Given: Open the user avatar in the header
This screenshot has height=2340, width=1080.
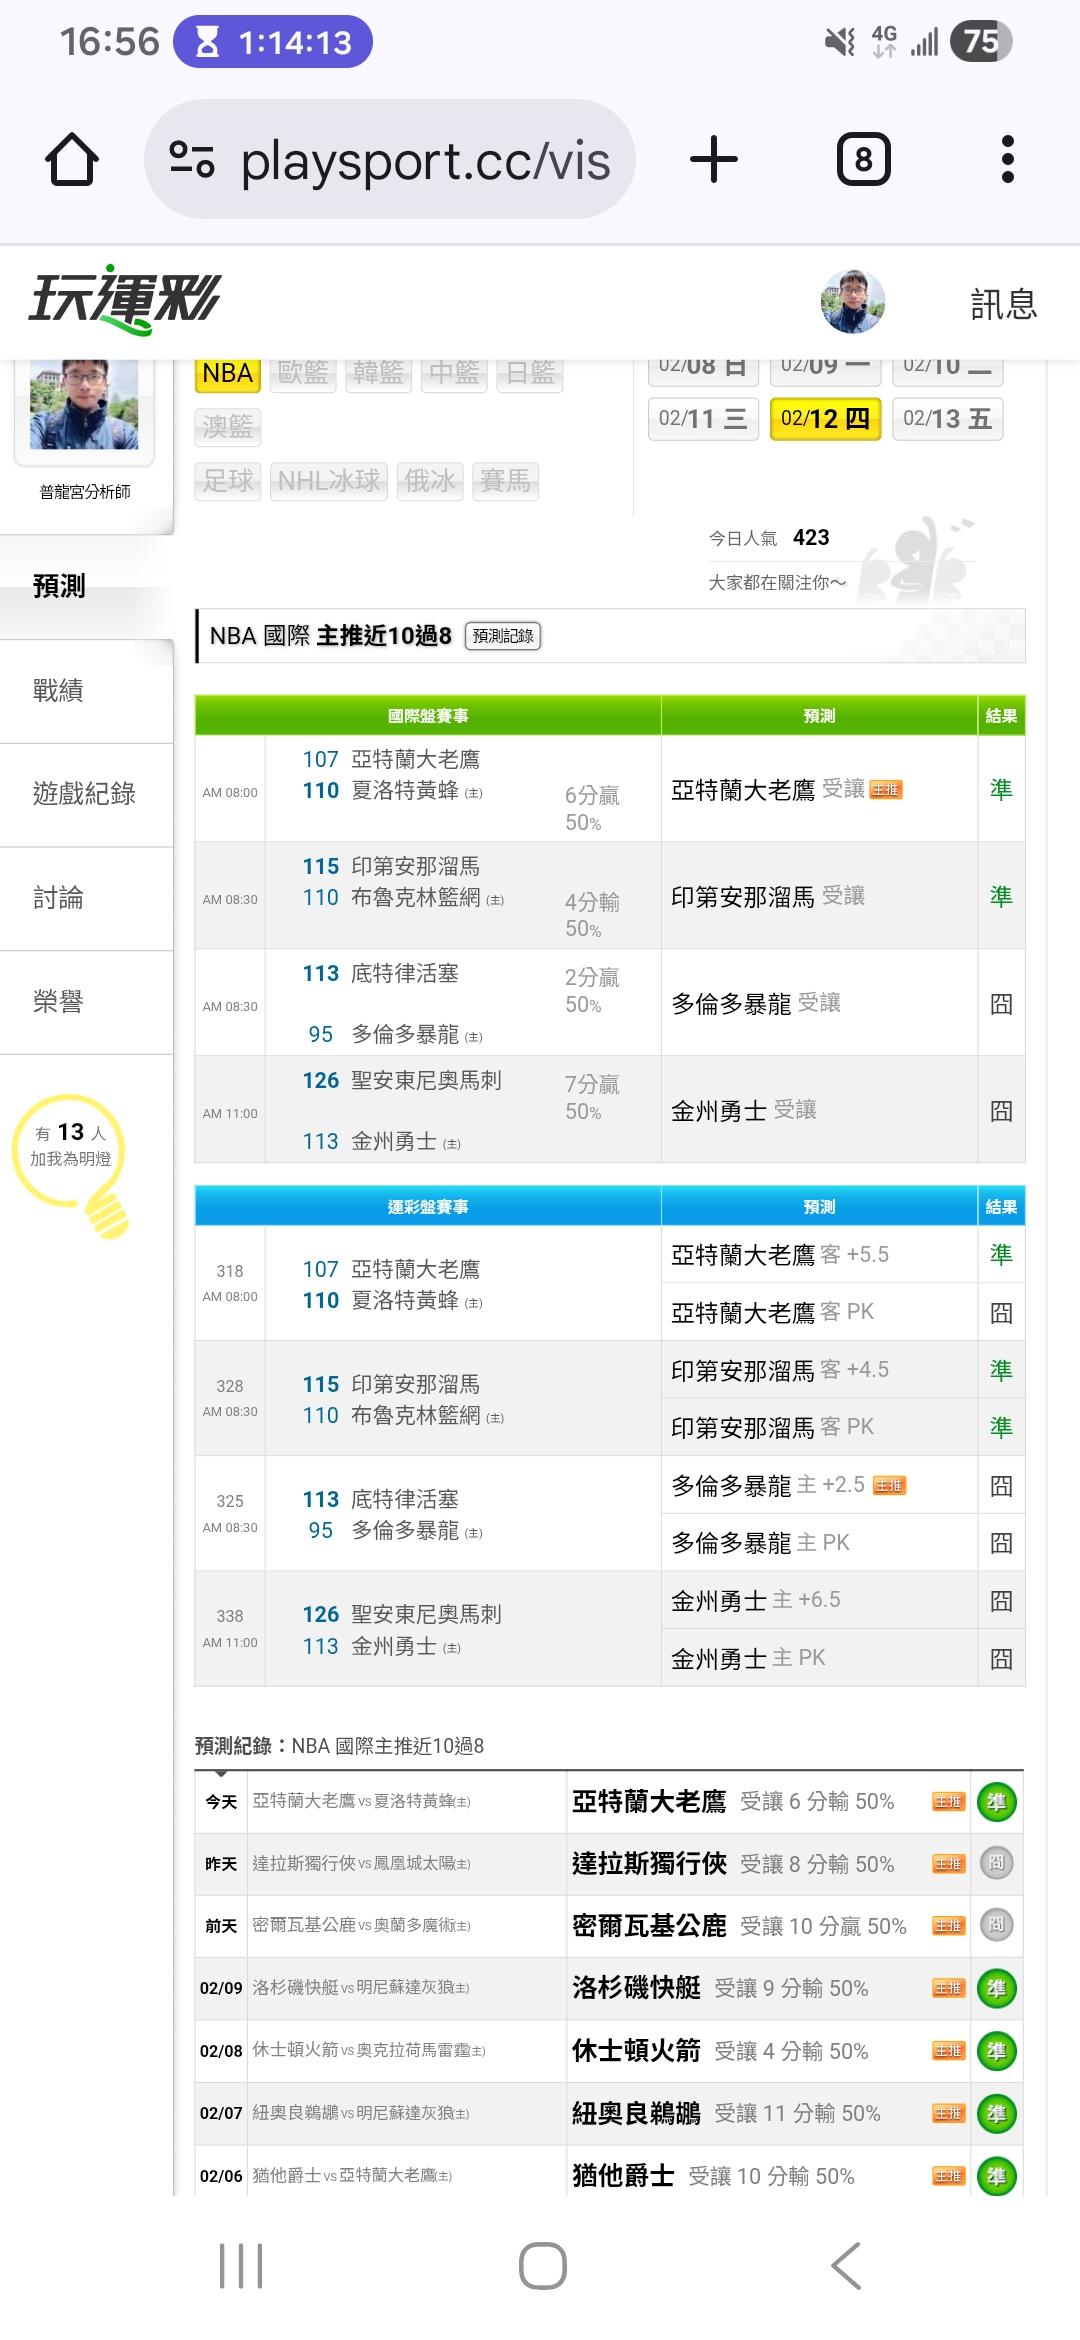Looking at the screenshot, I should coord(853,301).
